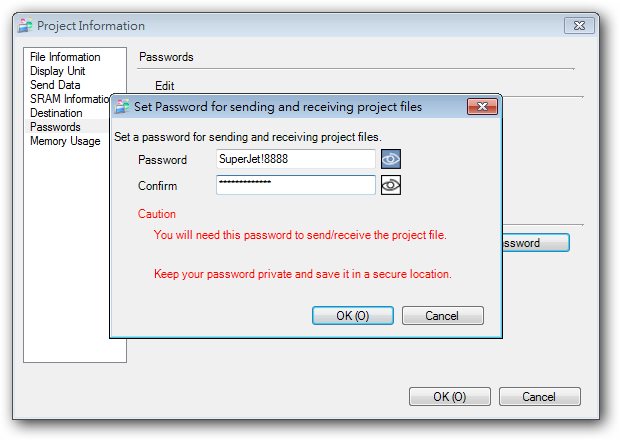Click the Set Password dialog title icon
The width and height of the screenshot is (620, 440).
click(122, 106)
